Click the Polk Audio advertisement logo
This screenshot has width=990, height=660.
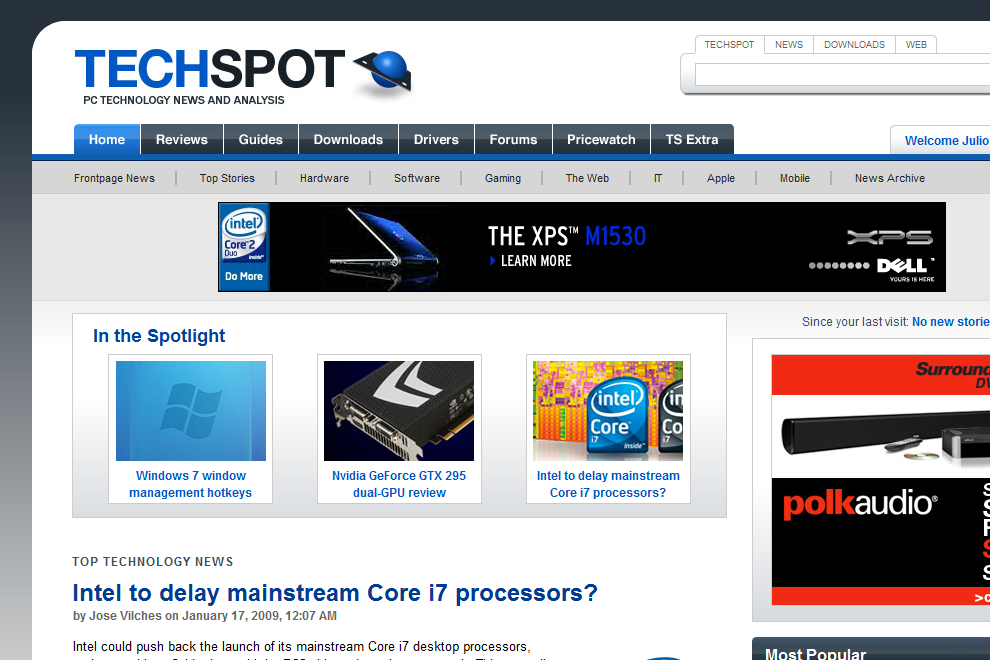[x=859, y=505]
